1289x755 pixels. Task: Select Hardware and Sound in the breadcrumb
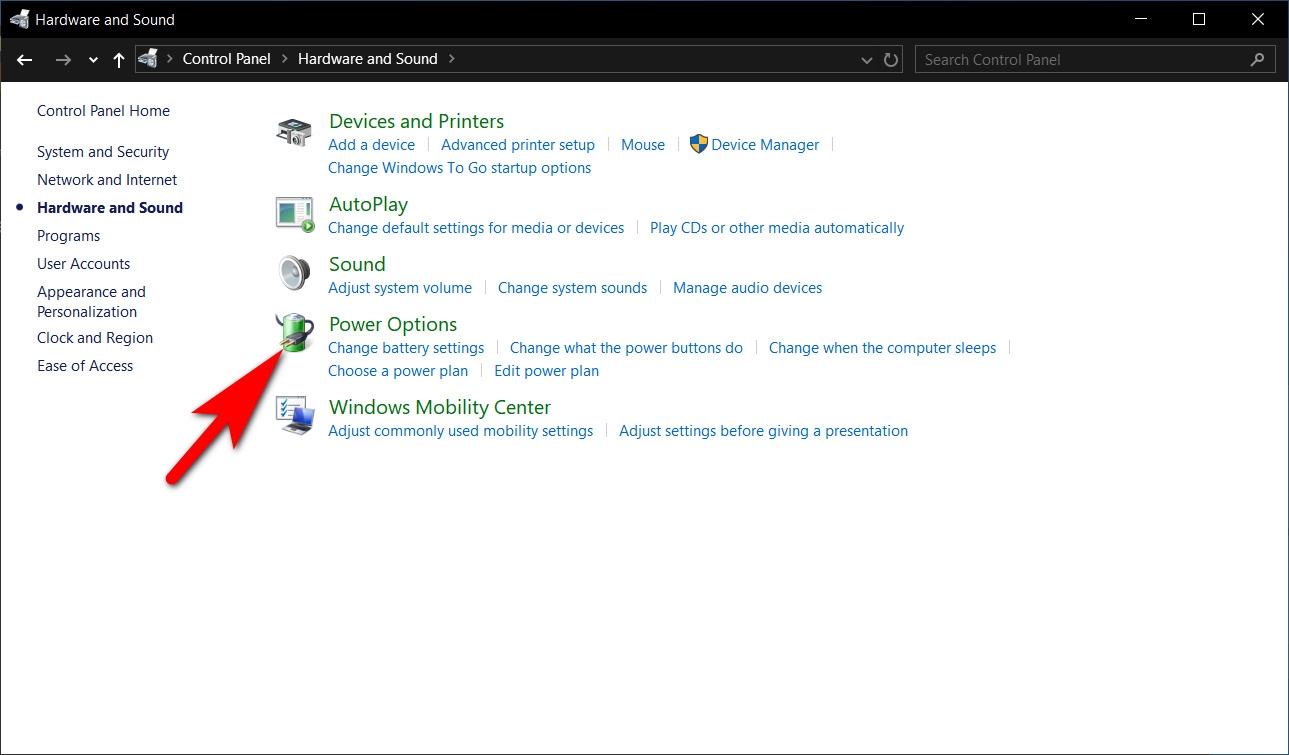[368, 59]
